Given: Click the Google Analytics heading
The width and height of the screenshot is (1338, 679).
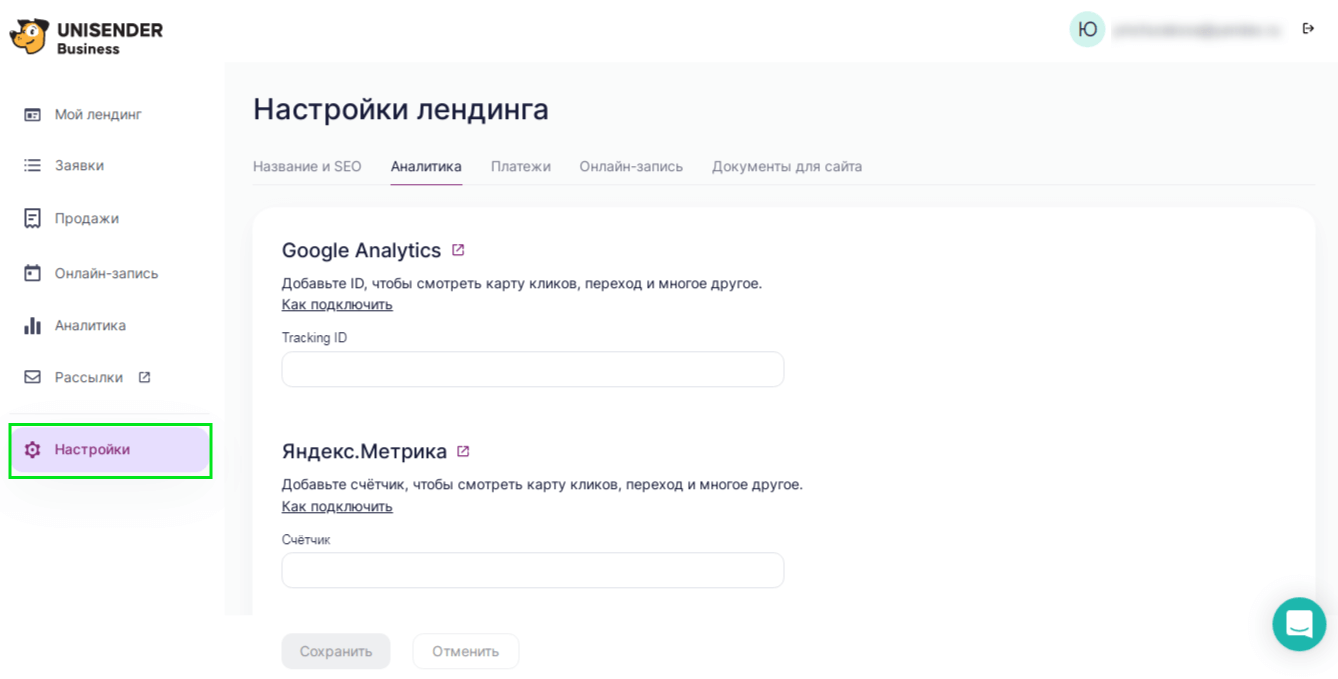Looking at the screenshot, I should pos(361,250).
